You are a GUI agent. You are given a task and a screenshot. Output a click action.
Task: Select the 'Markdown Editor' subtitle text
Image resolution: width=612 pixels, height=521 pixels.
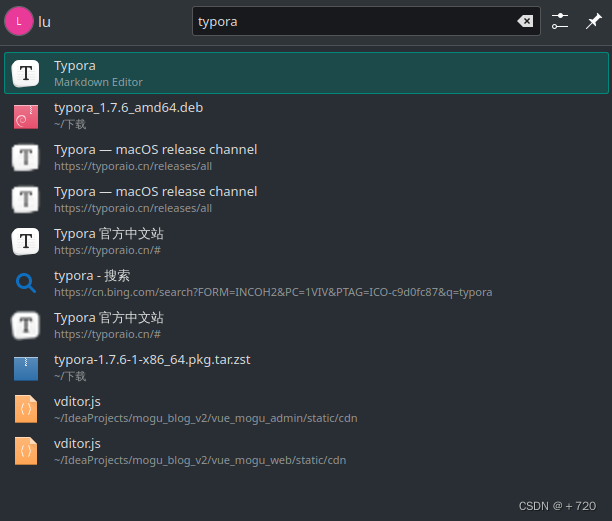(98, 82)
